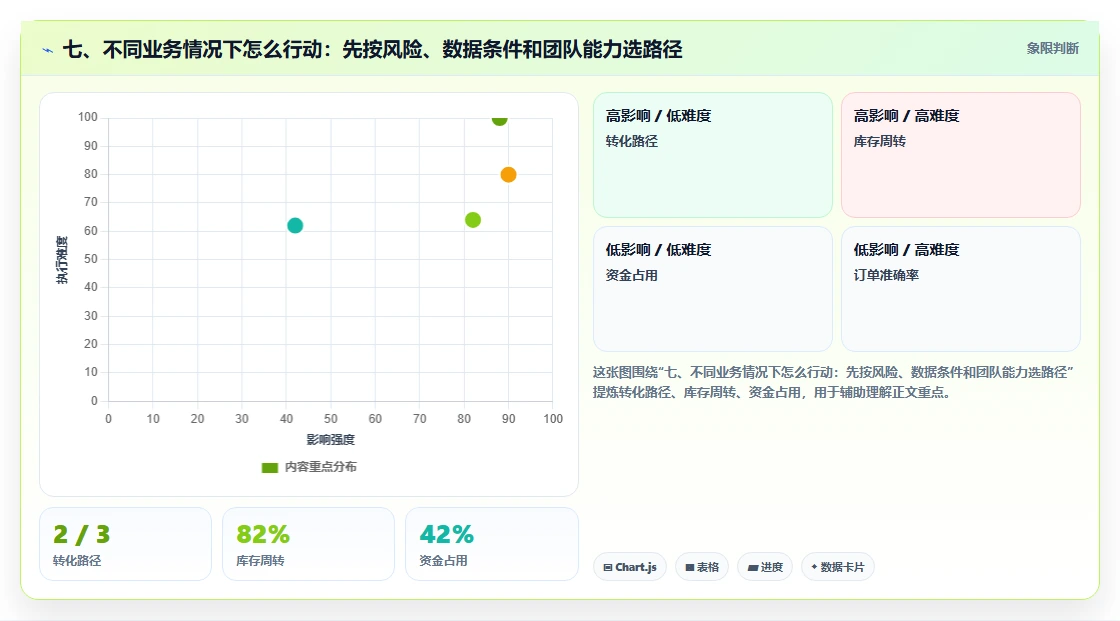Image resolution: width=1120 pixels, height=621 pixels.
Task: Select the 表格 tag
Action: point(701,567)
